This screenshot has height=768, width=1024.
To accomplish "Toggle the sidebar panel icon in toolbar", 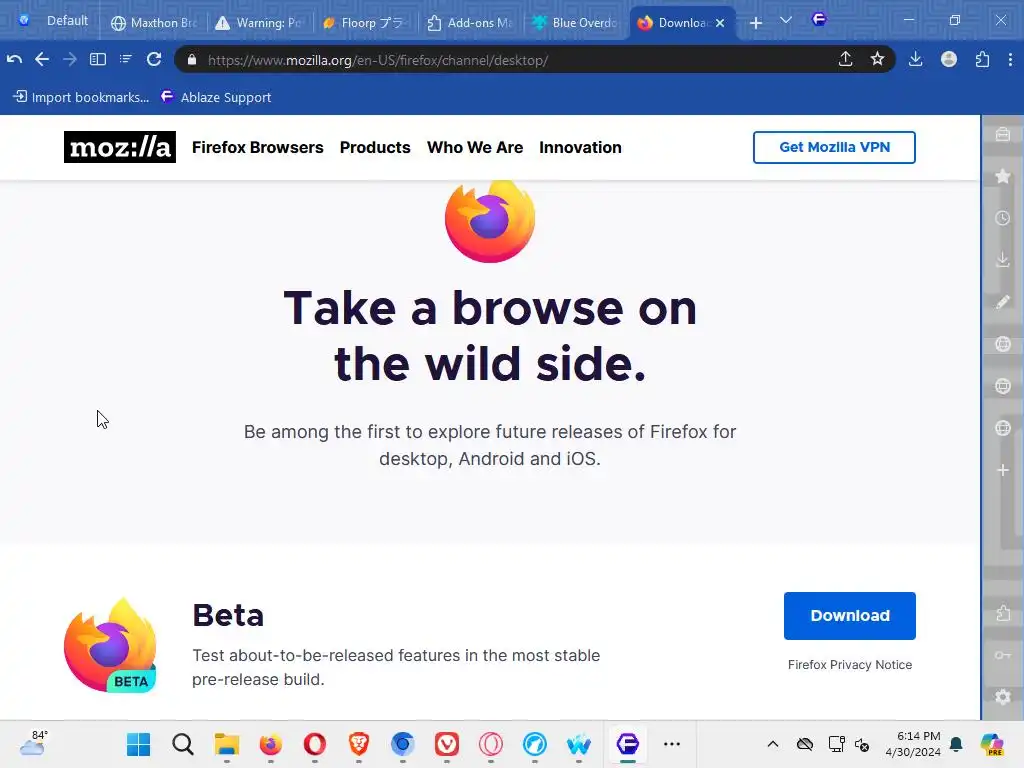I will coord(98,59).
